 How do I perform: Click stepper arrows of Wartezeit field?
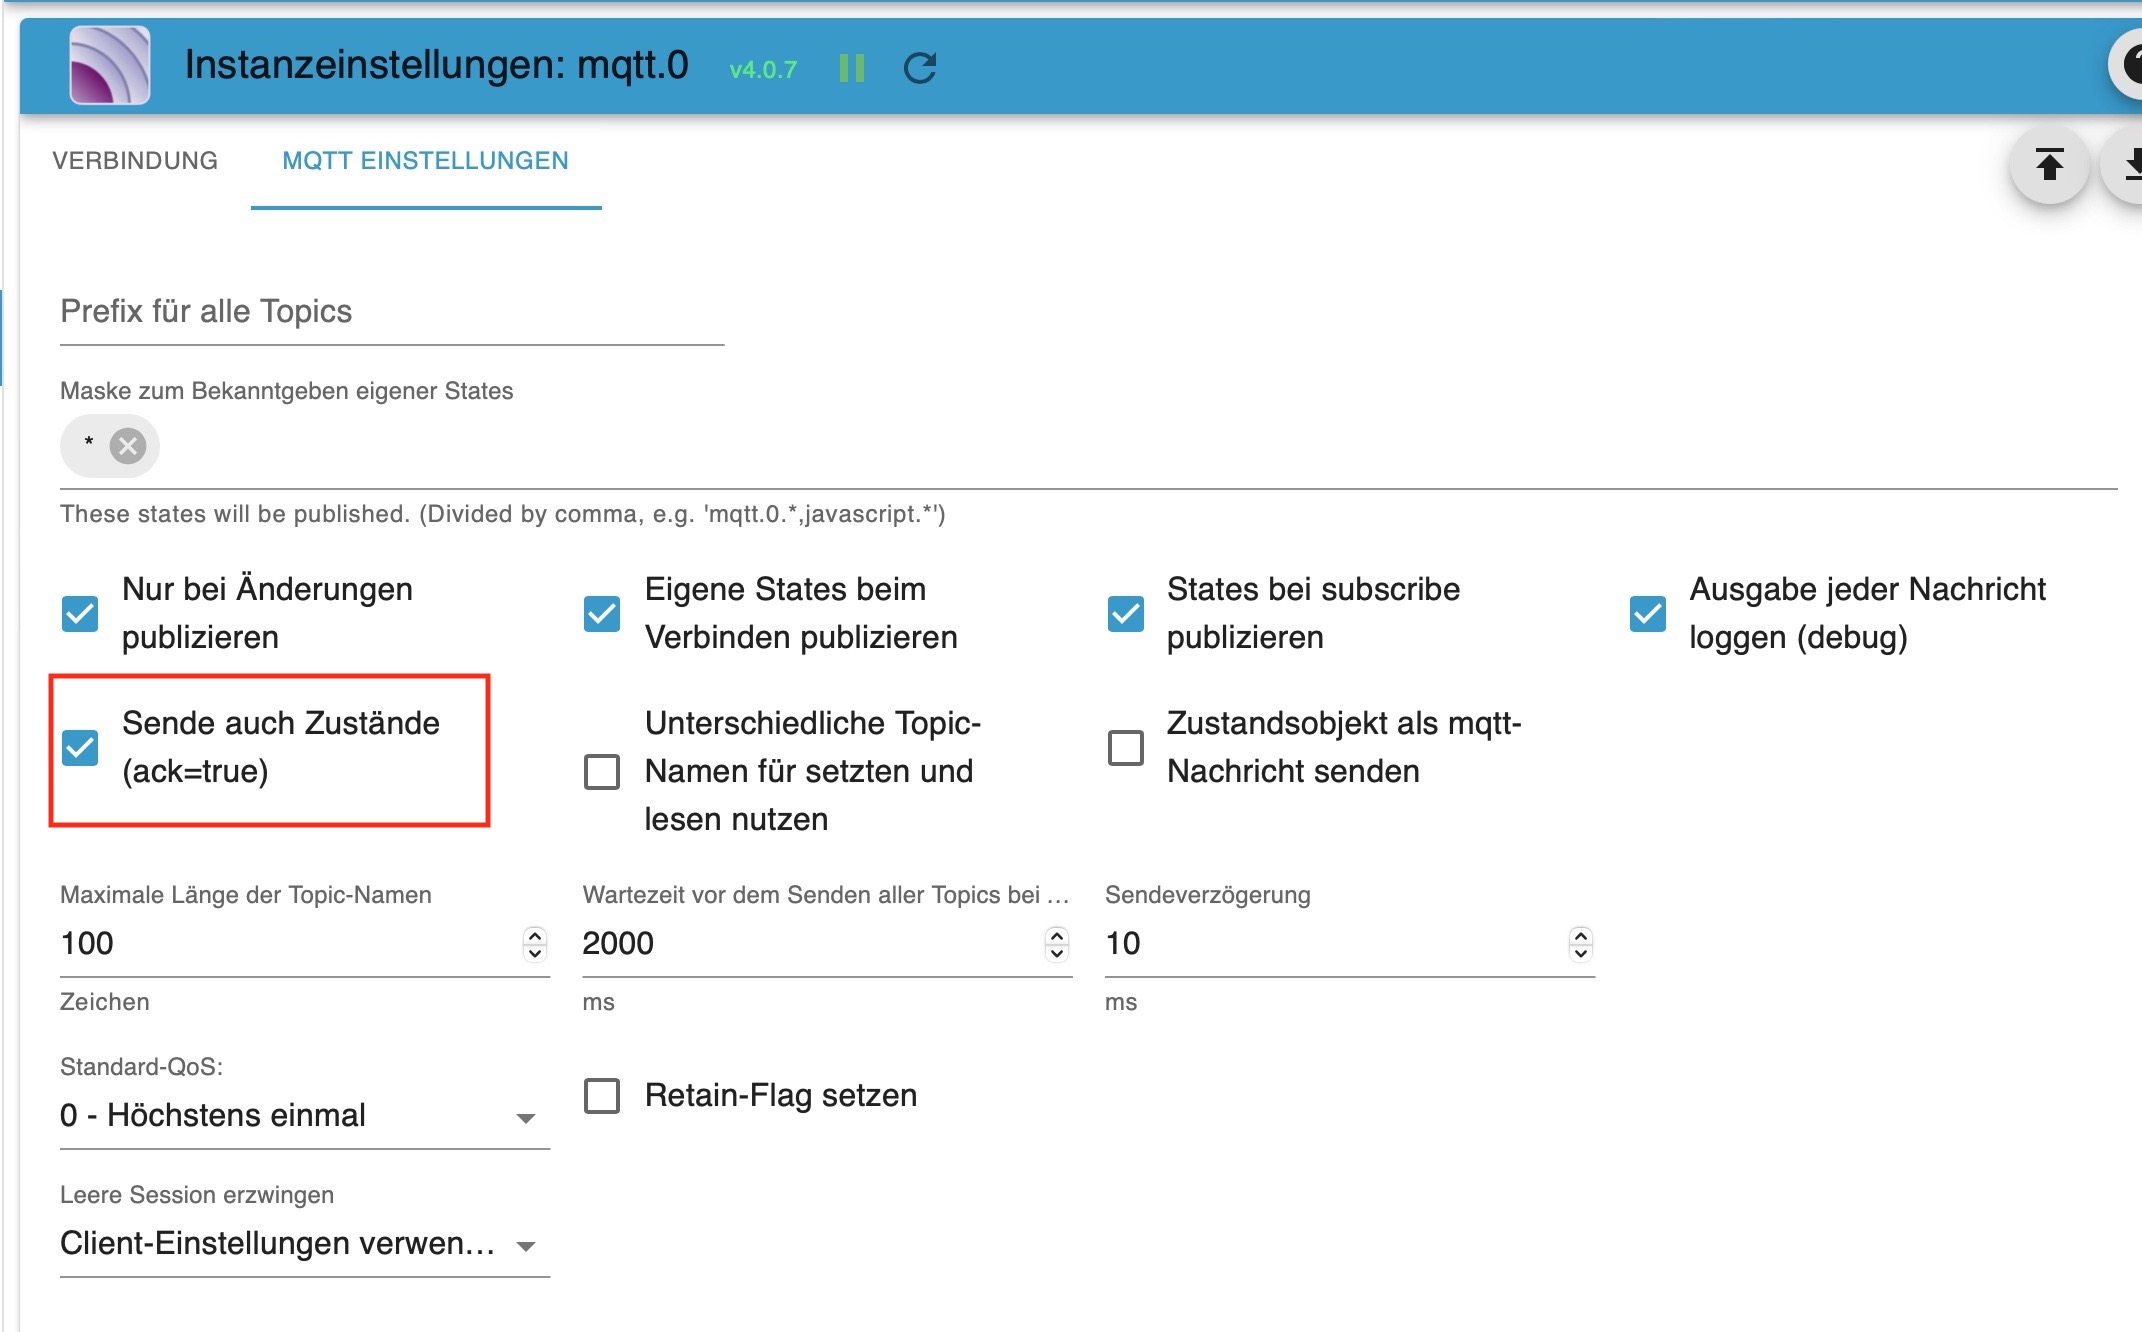coord(1057,943)
